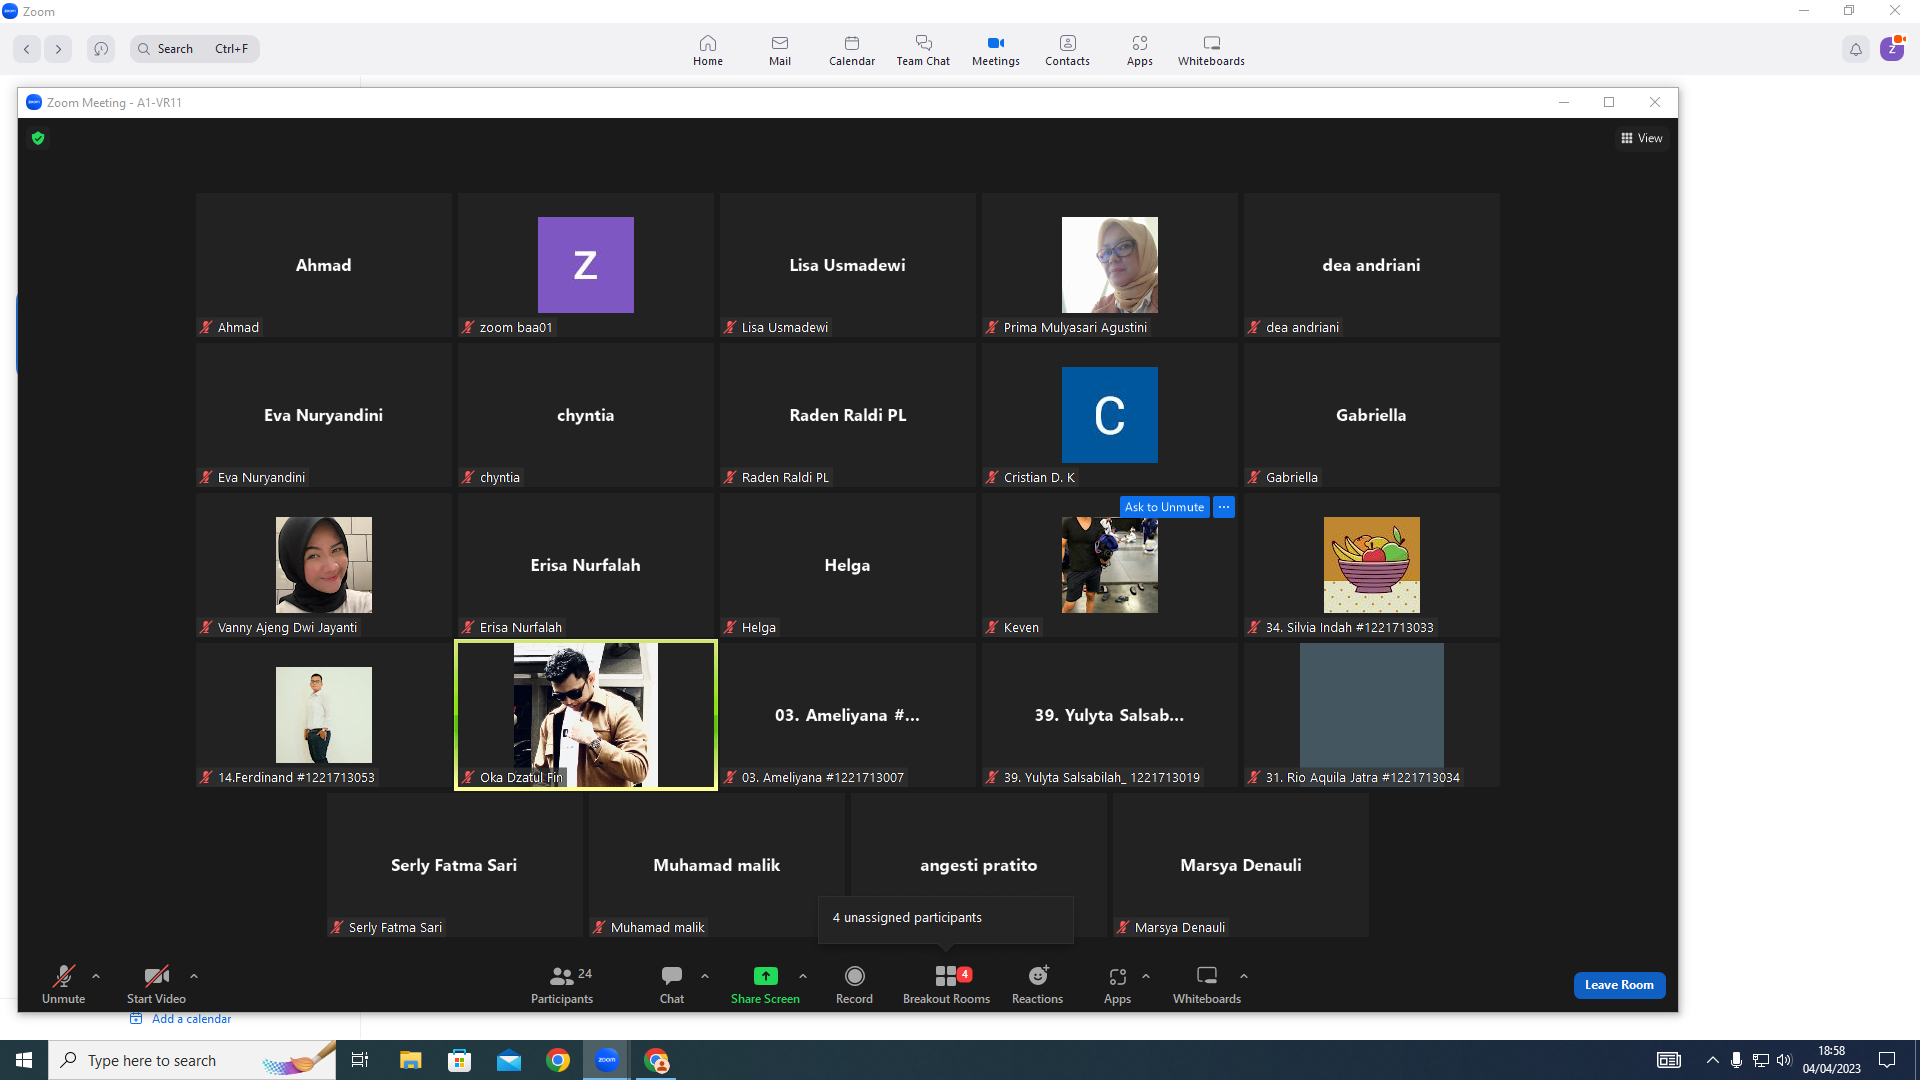Viewport: 1920px width, 1080px height.
Task: Unmute the microphone
Action: point(63,984)
